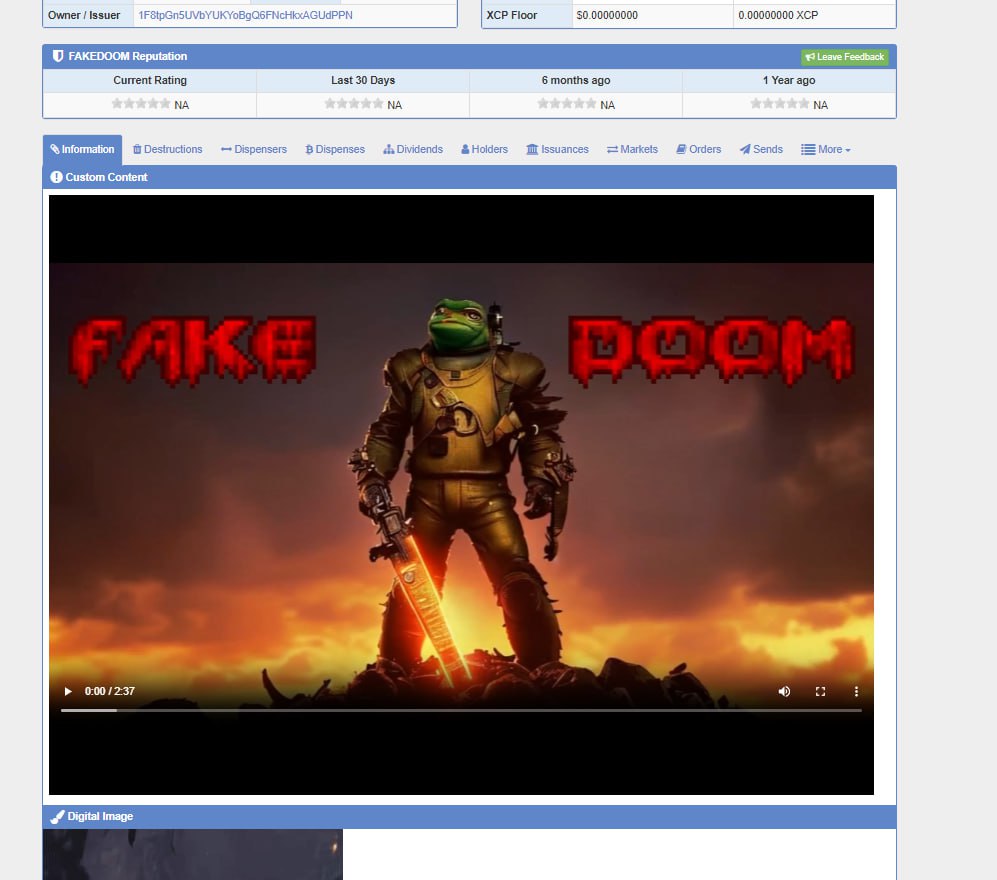Click the Leave Feedback button
This screenshot has width=997, height=880.
tap(844, 57)
